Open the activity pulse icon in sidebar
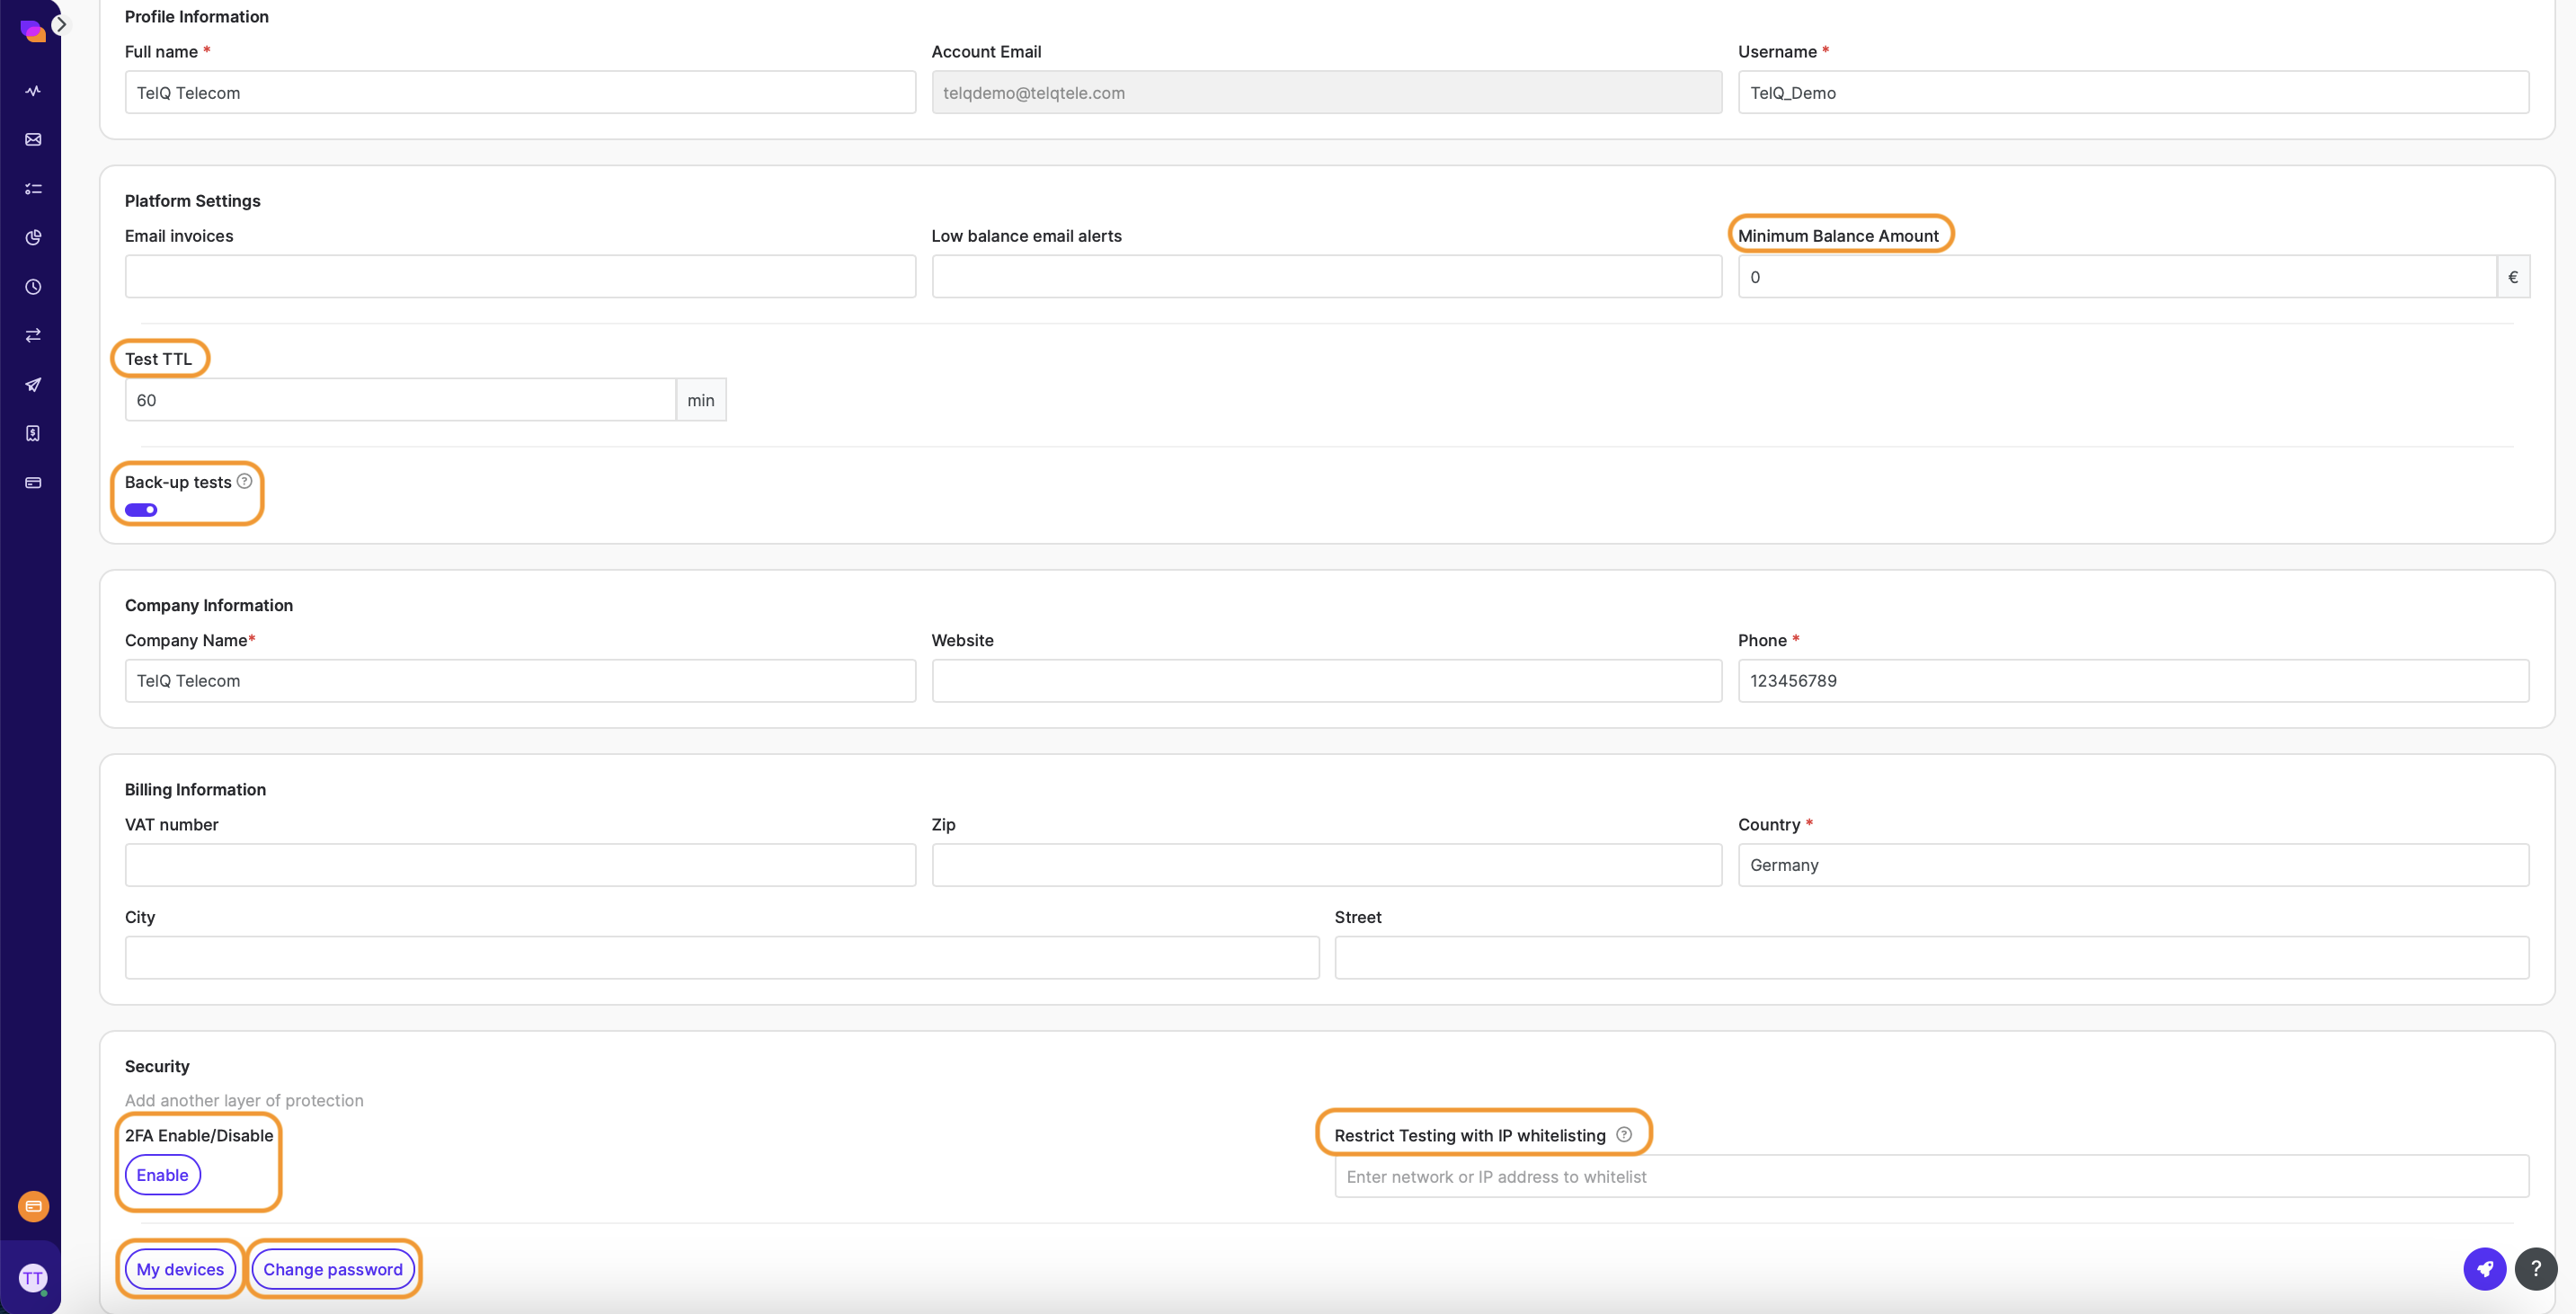 (33, 91)
